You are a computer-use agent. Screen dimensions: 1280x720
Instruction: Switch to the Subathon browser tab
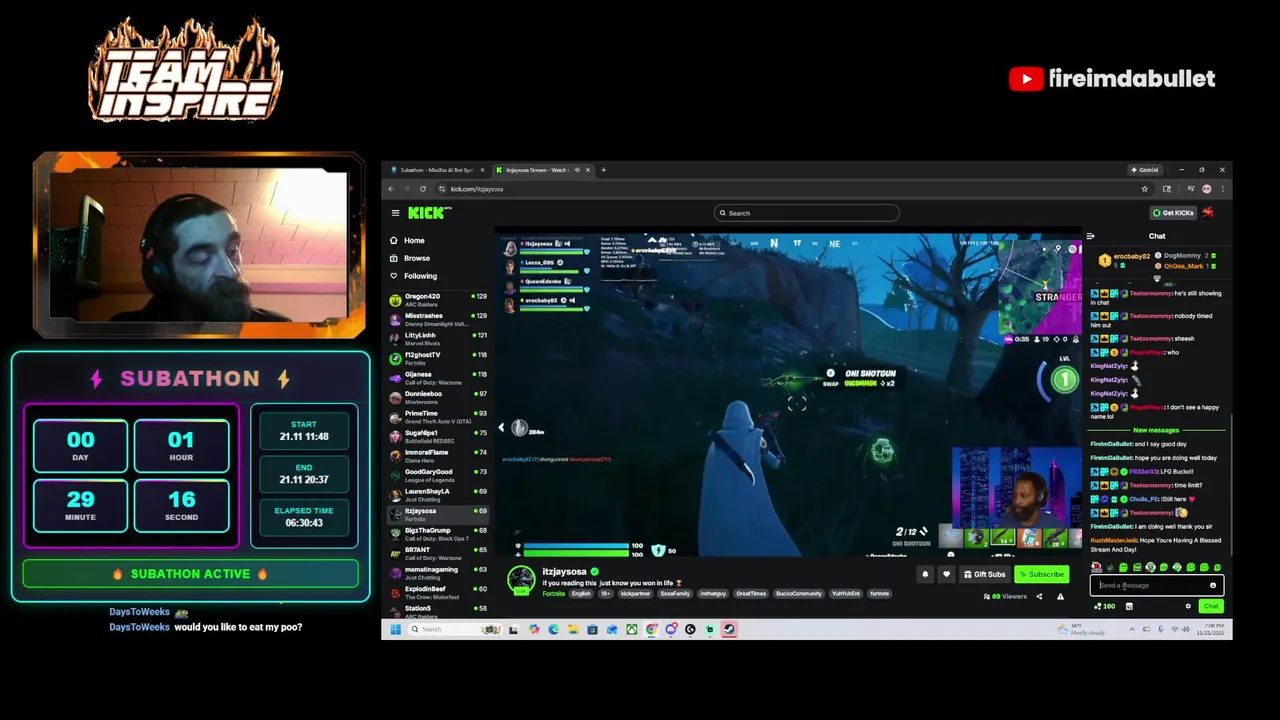coord(437,170)
